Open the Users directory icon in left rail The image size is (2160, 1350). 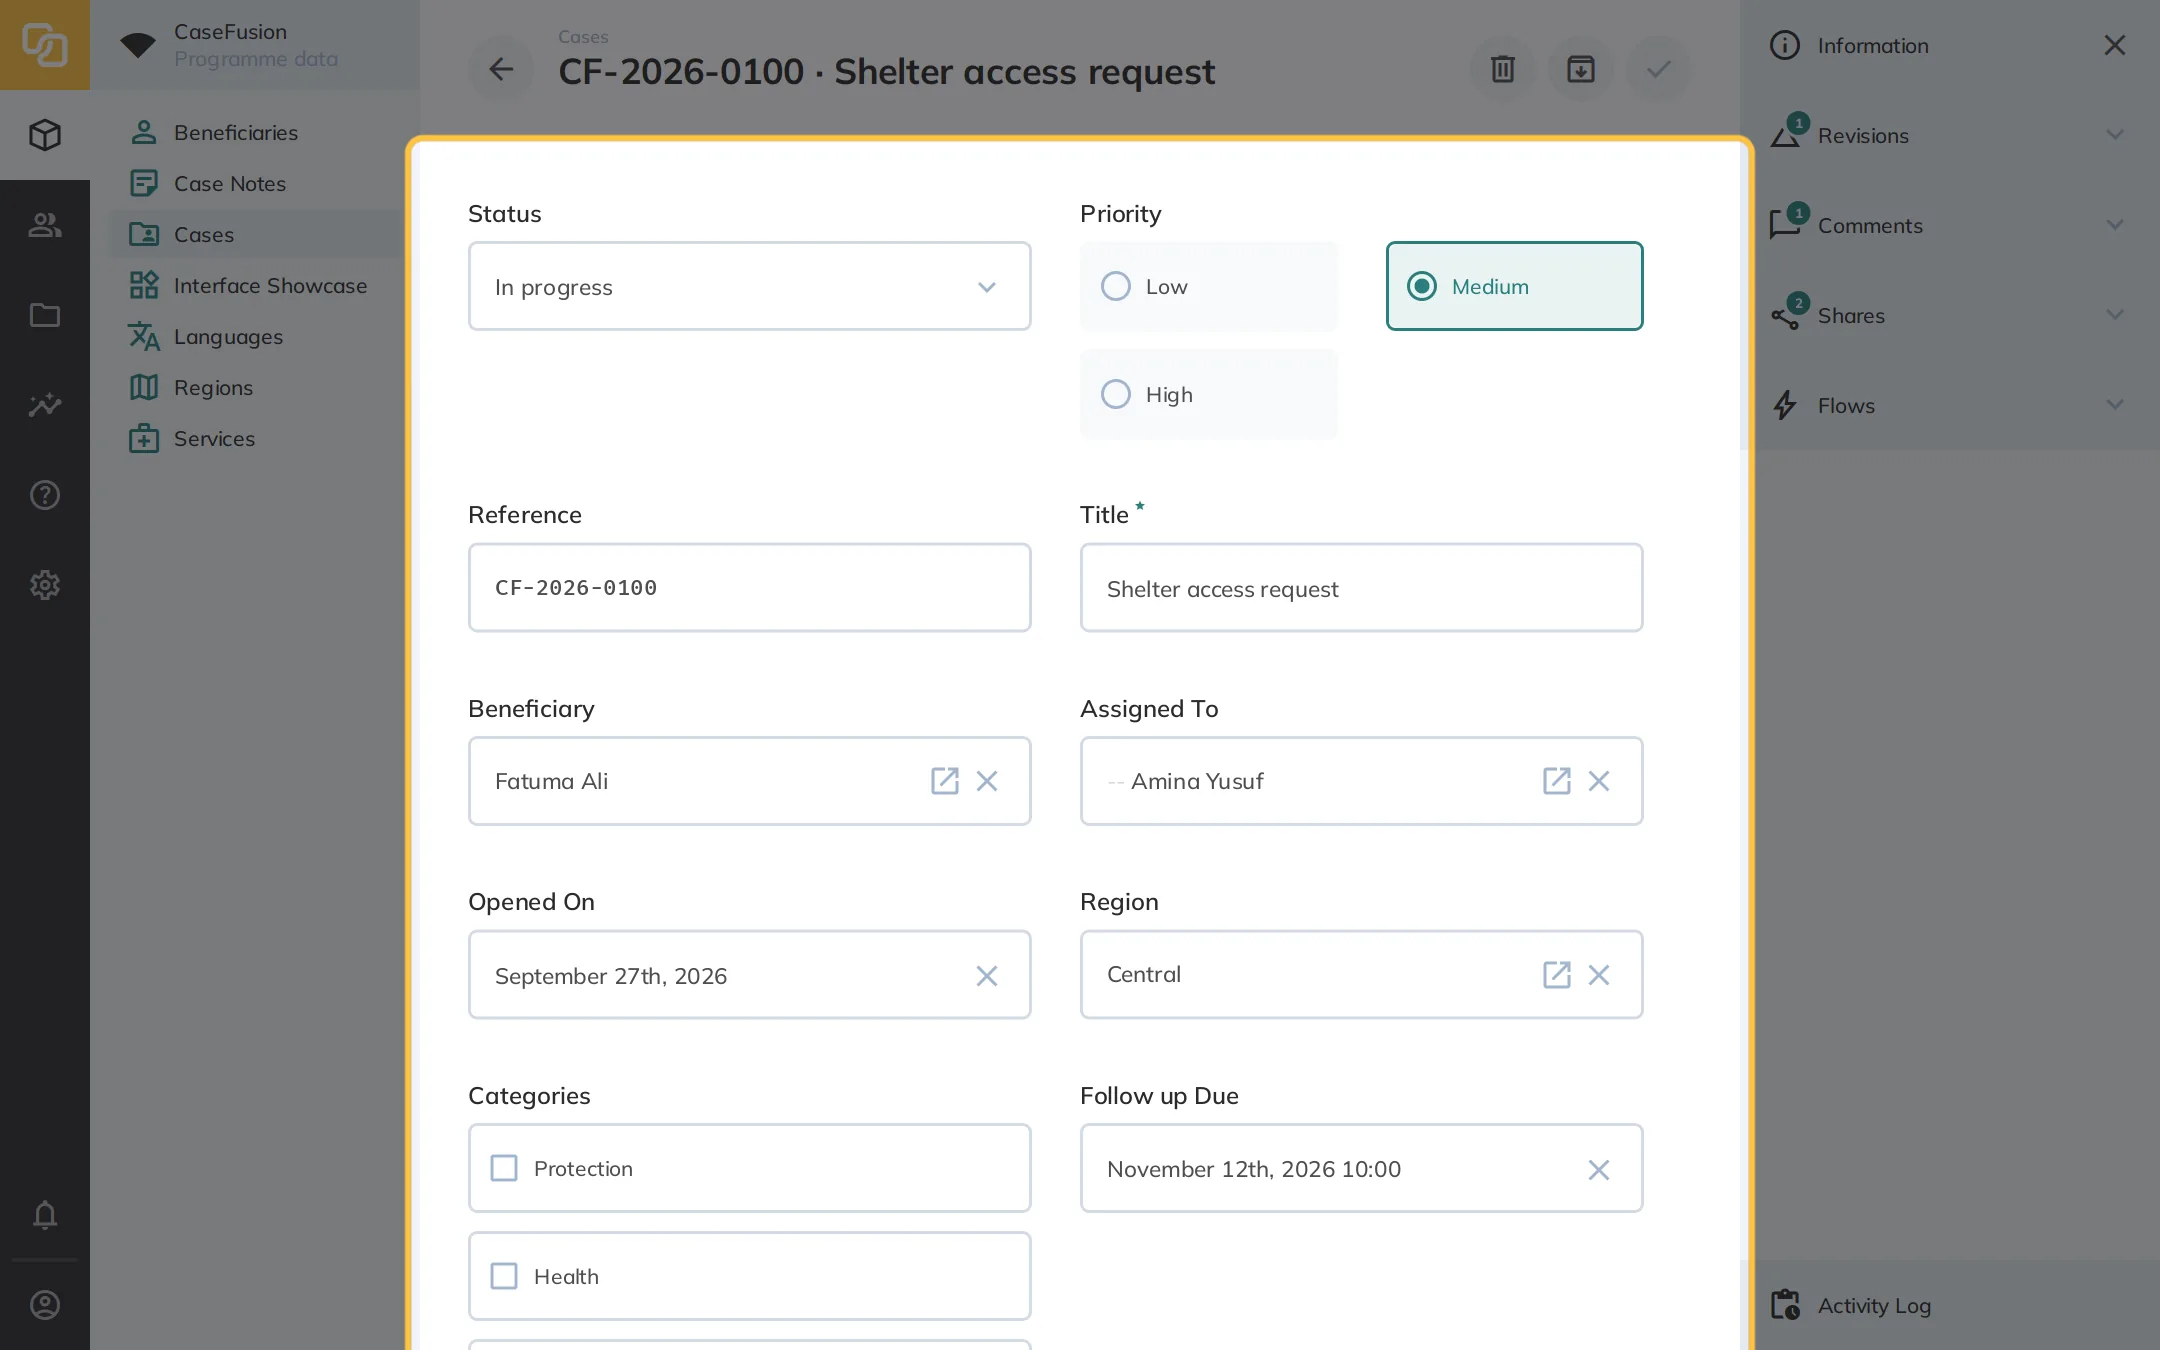(45, 225)
